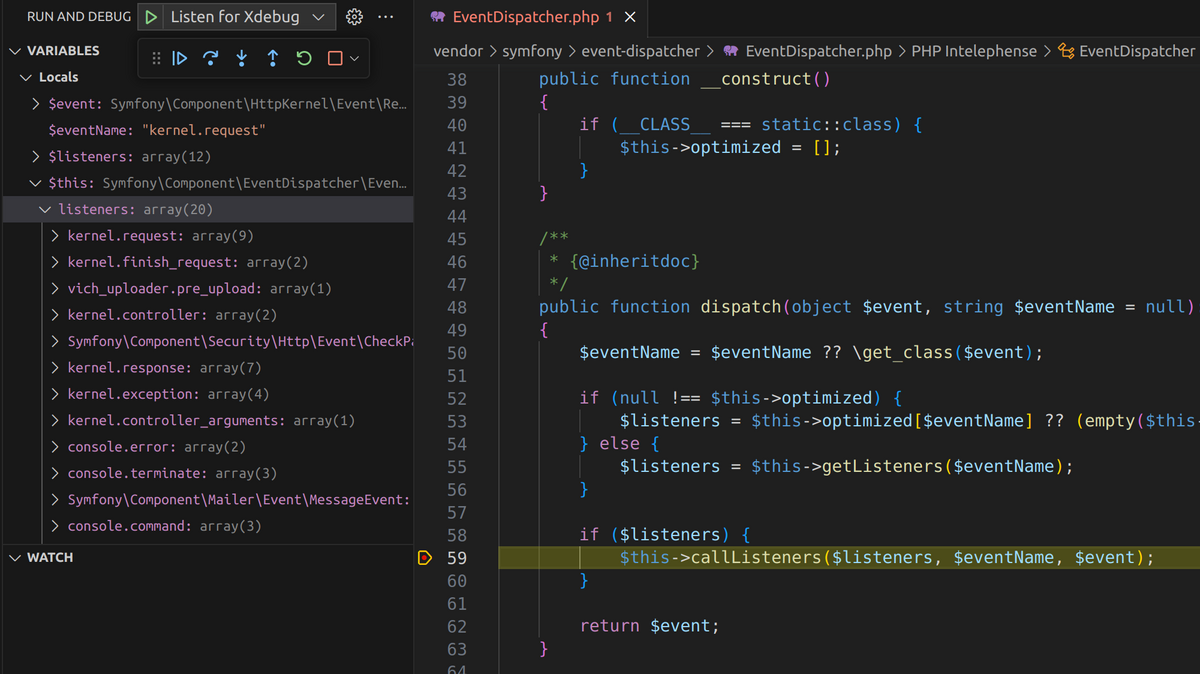Open the dropdown arrow beside the Stop button

[x=353, y=58]
